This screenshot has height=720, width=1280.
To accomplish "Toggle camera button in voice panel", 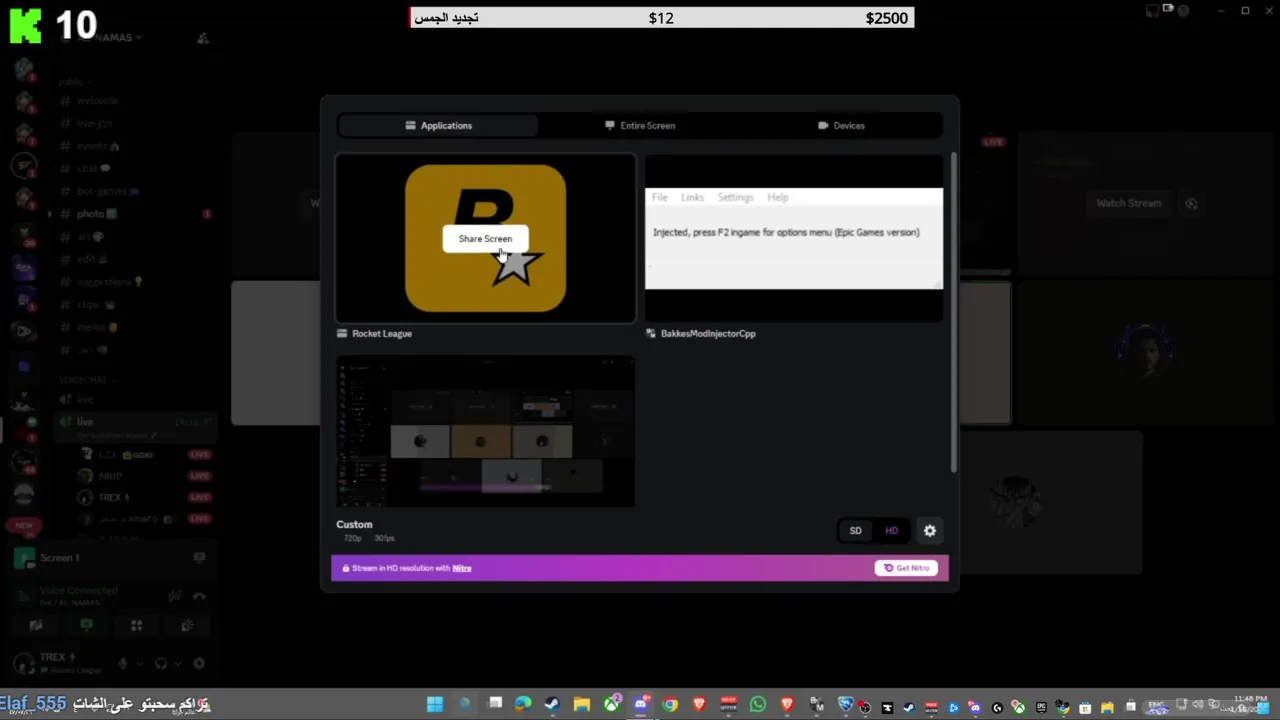I will (x=36, y=626).
